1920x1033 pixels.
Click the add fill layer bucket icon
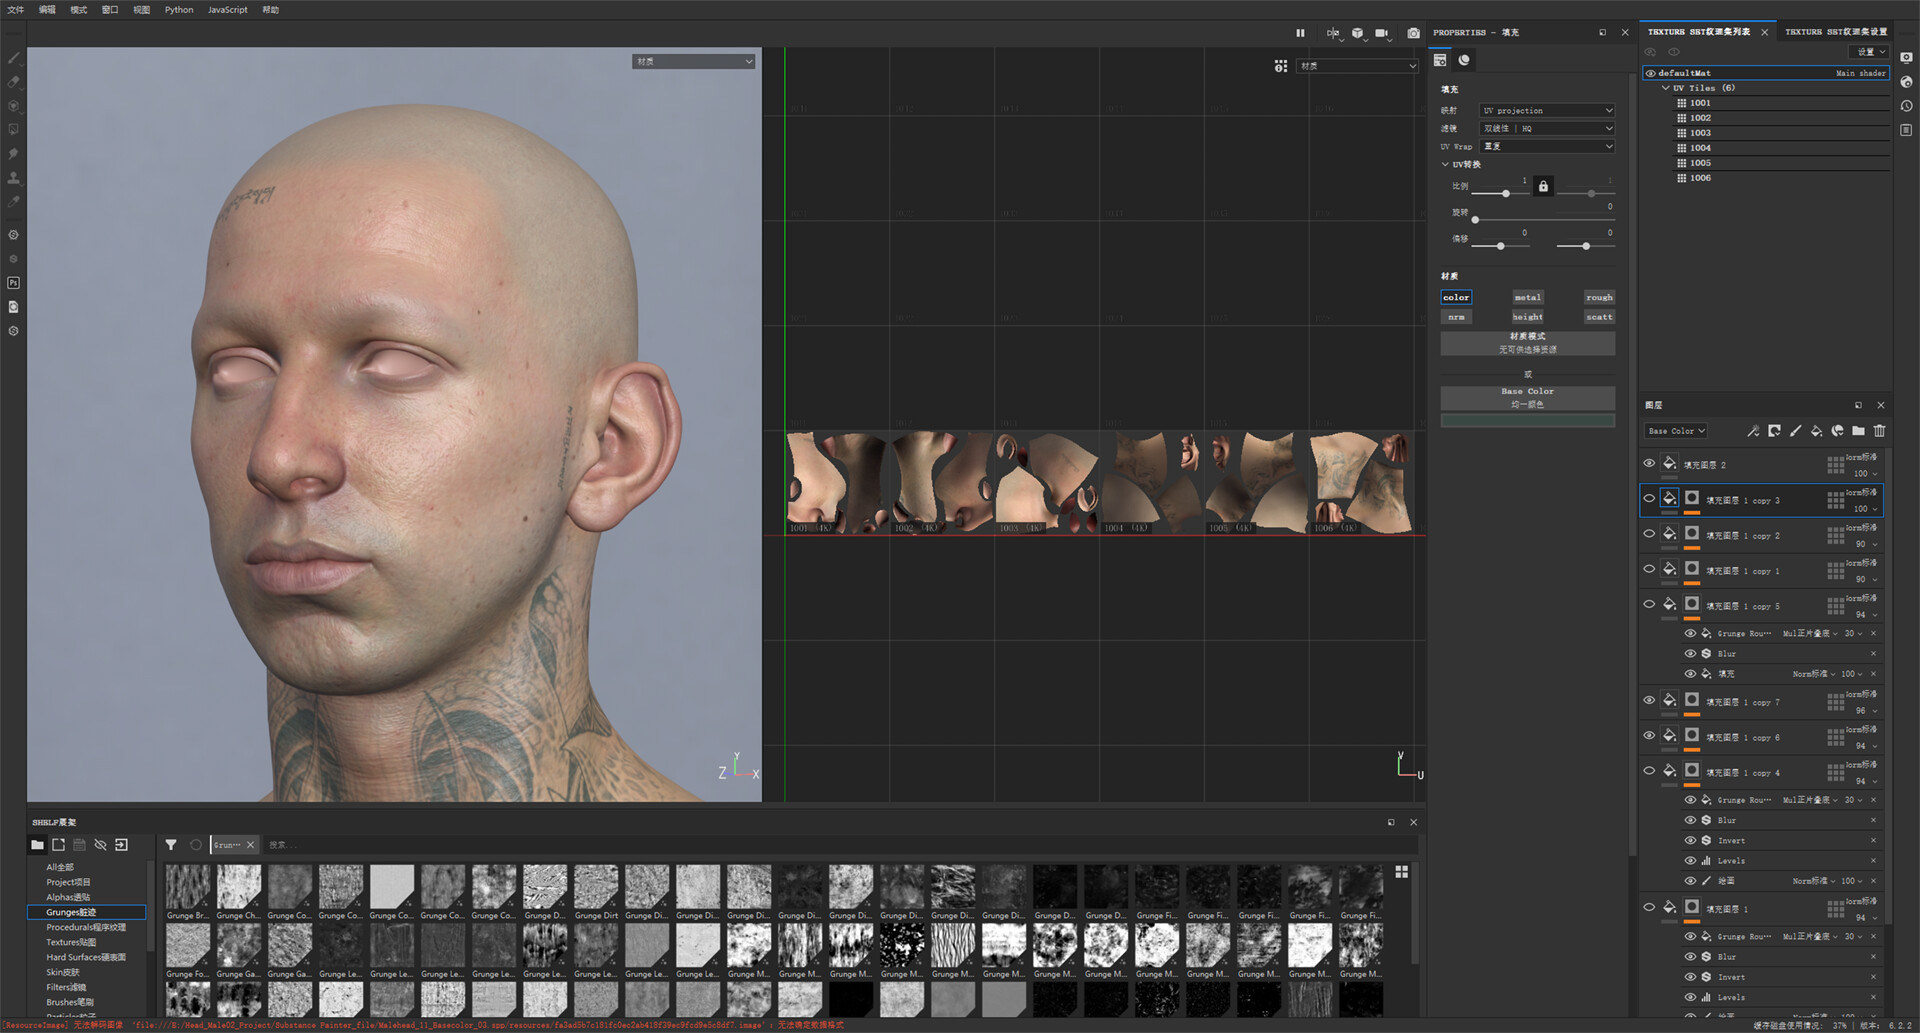point(1816,431)
